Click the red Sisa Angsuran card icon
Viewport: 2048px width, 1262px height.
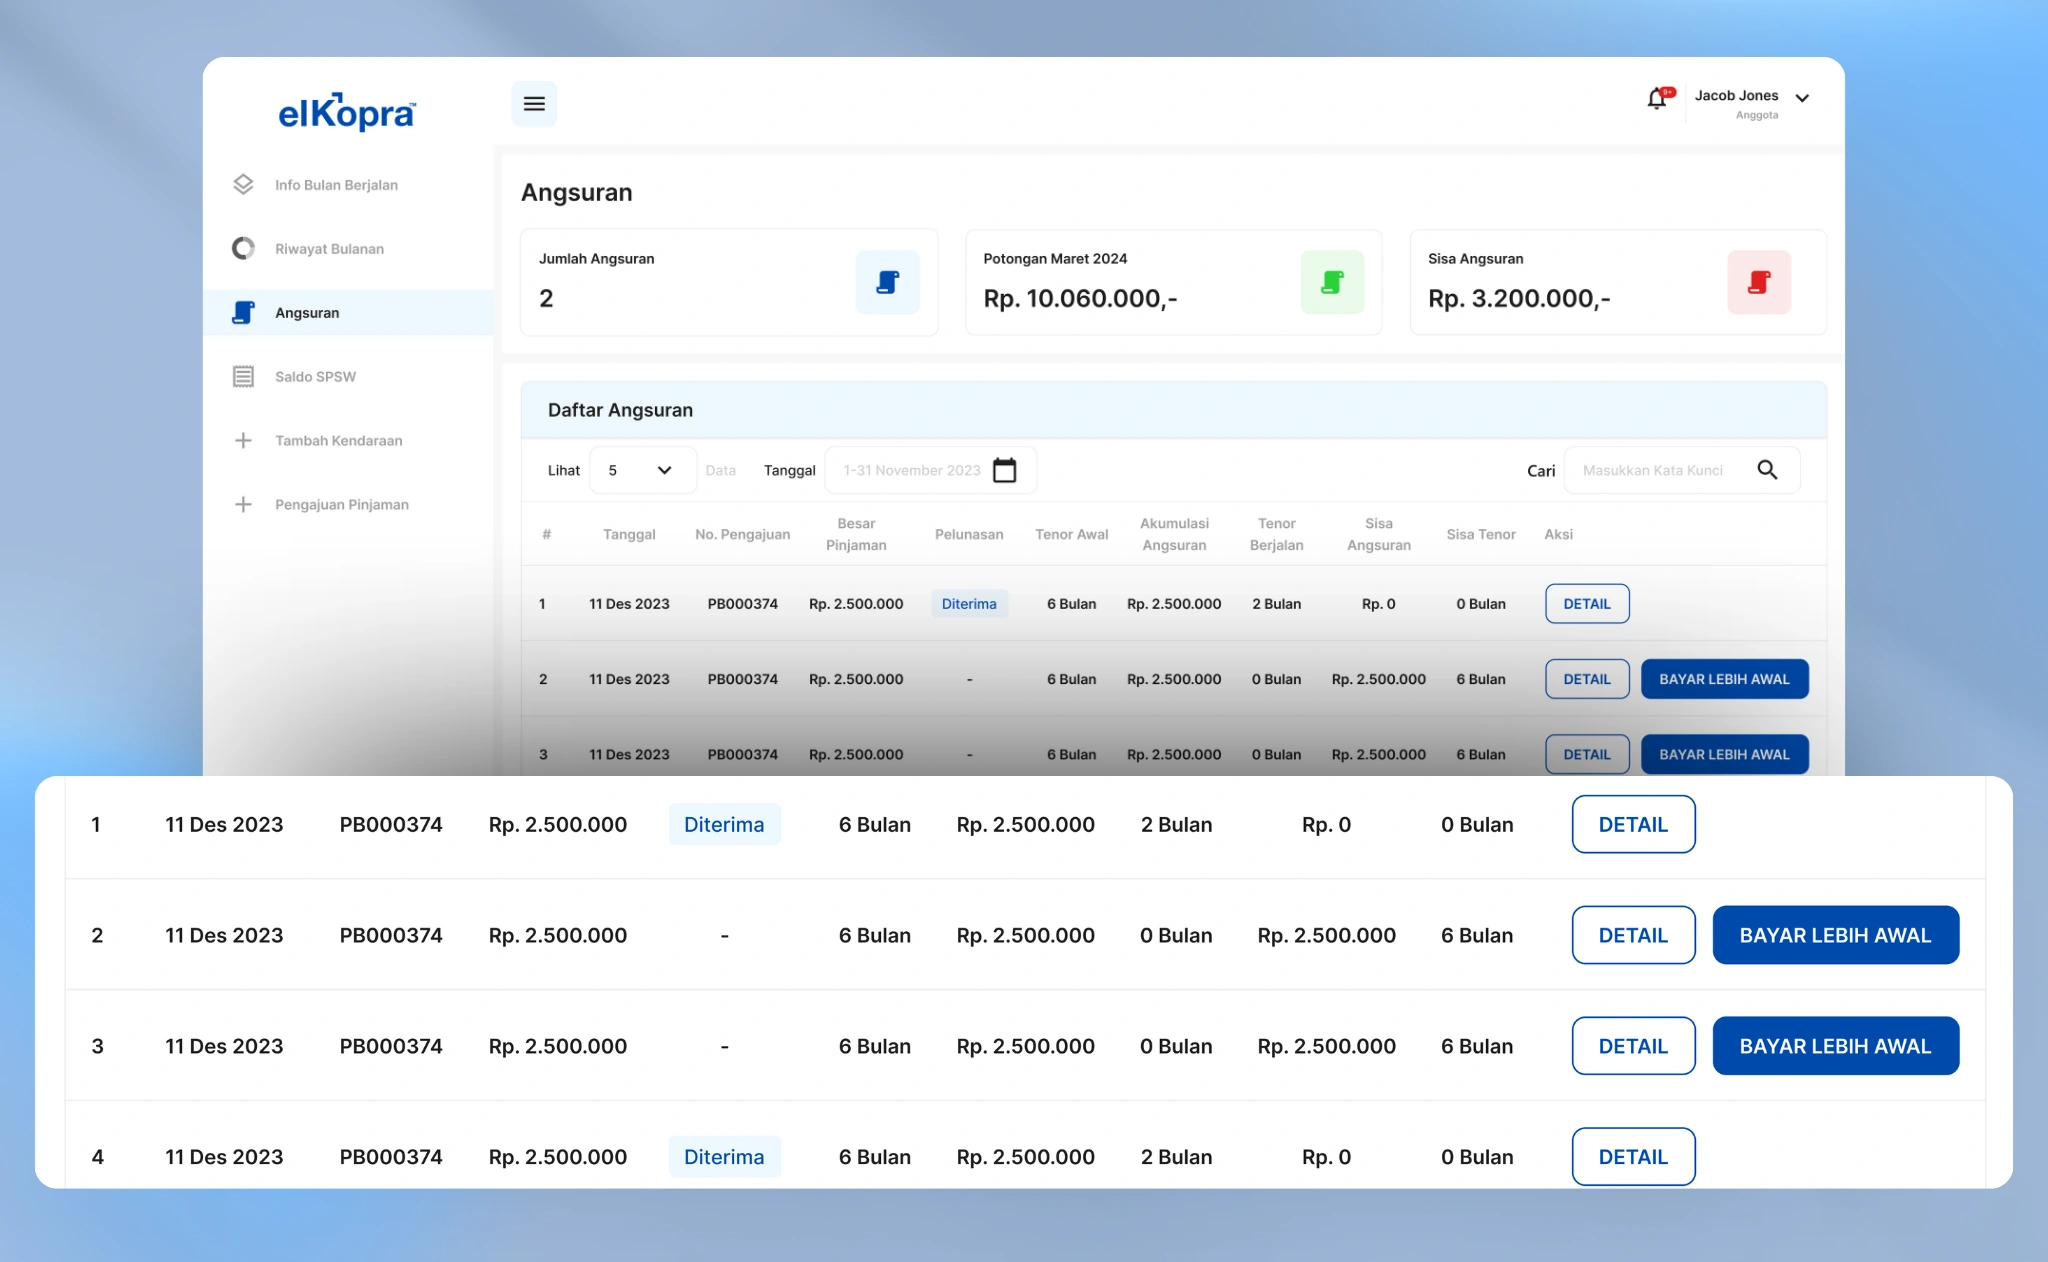pos(1759,282)
